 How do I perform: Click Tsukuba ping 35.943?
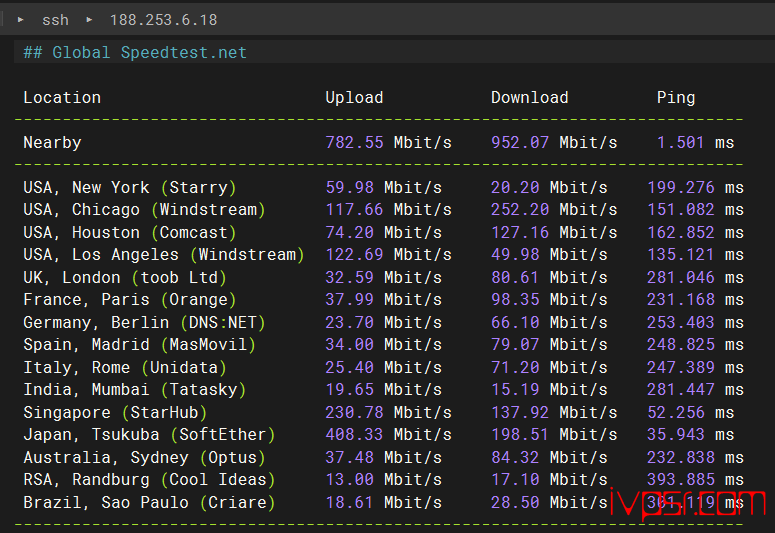tap(676, 435)
